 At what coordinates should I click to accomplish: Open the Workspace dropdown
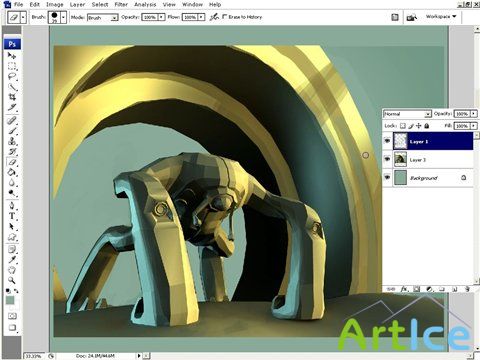[x=441, y=16]
